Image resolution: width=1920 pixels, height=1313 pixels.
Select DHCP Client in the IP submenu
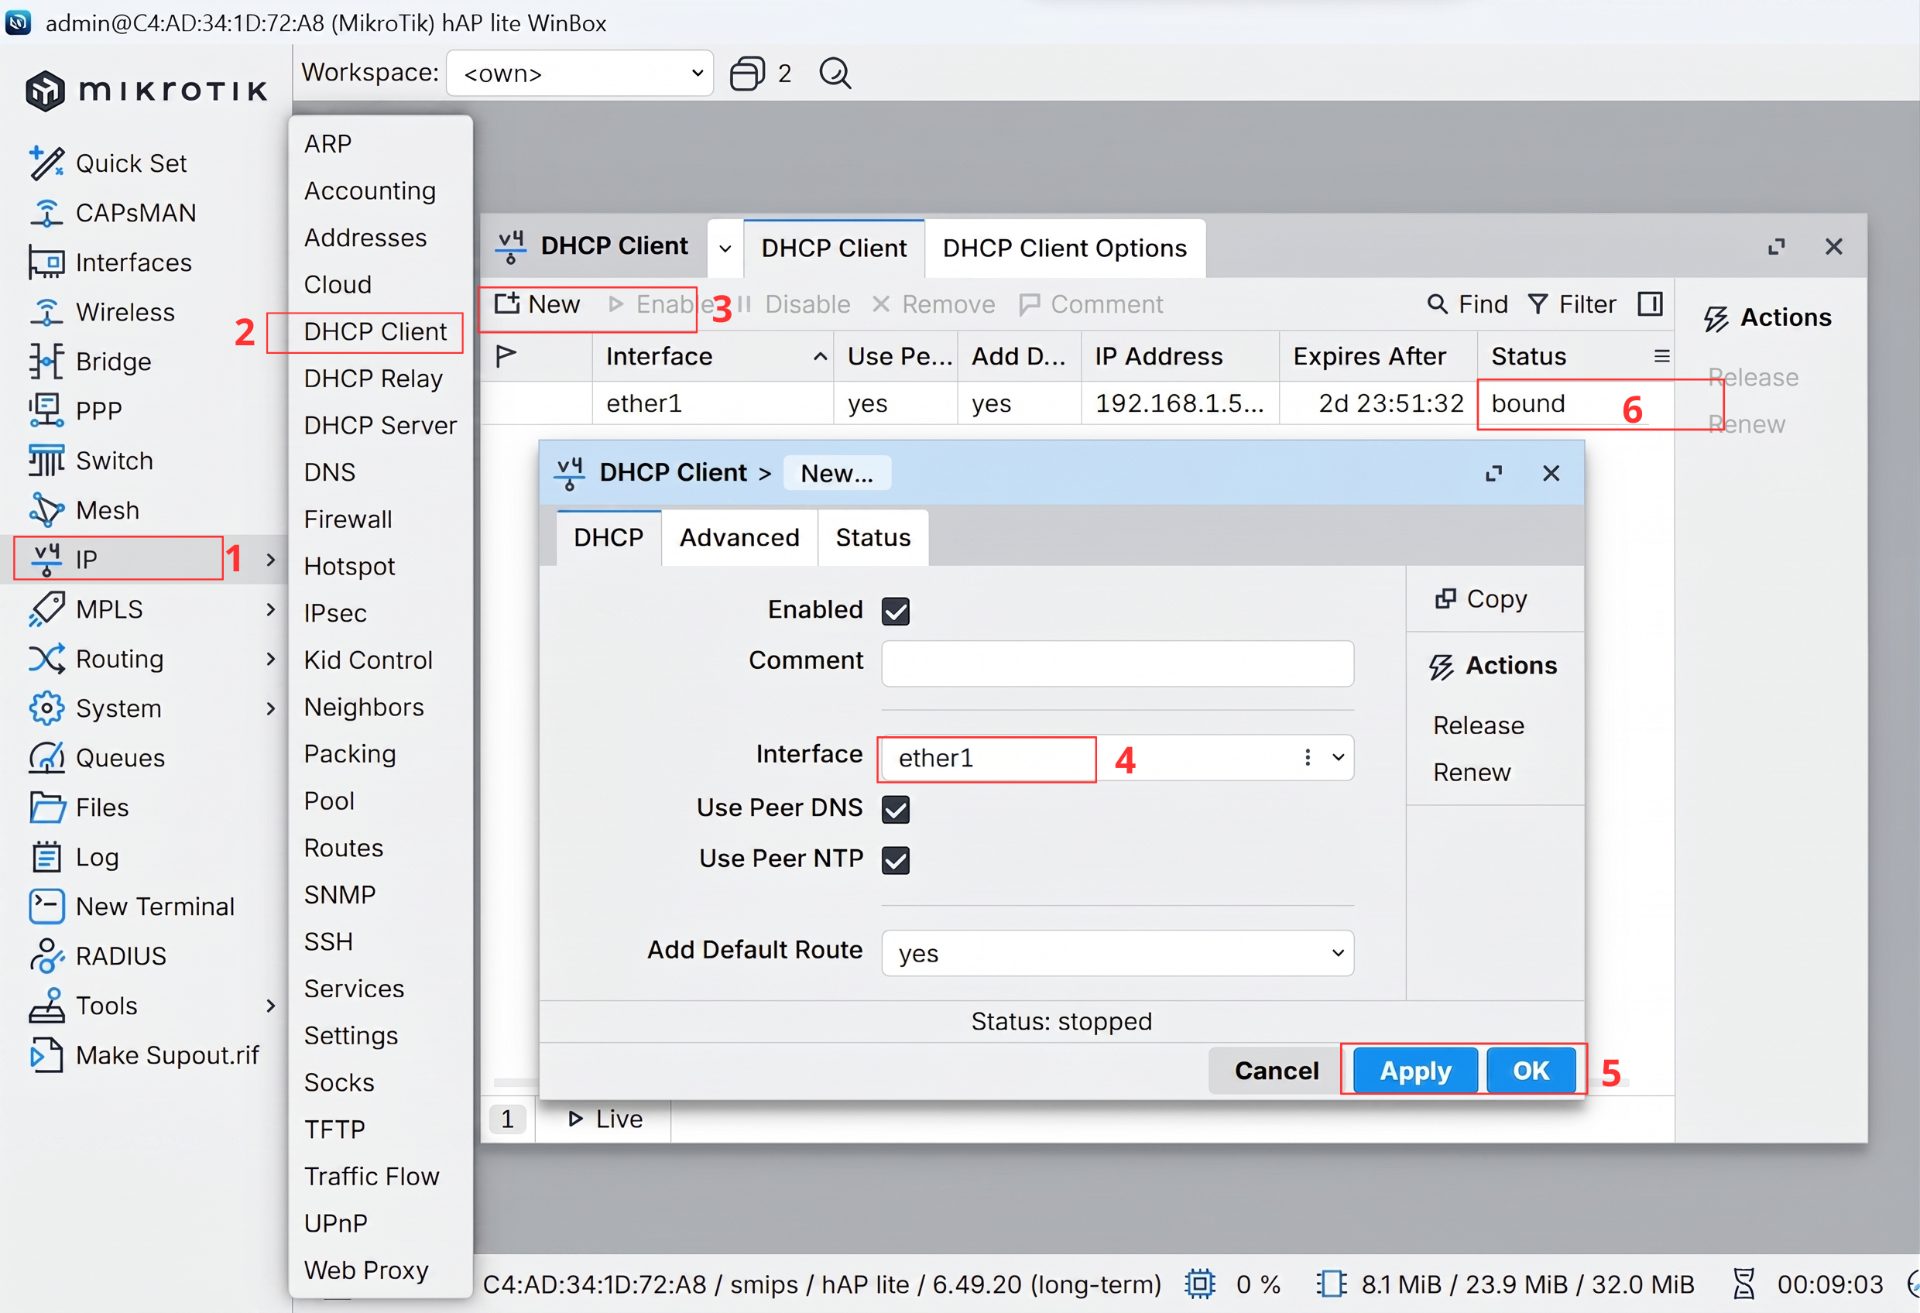[375, 331]
